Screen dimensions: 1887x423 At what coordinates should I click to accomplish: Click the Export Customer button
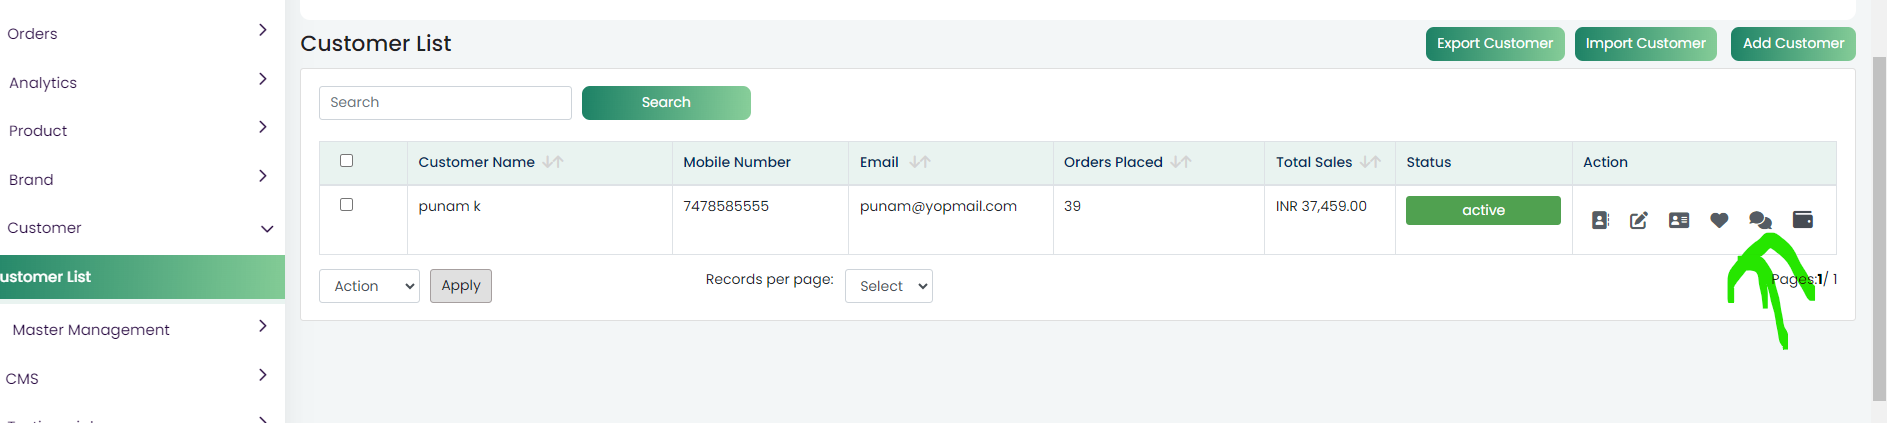pos(1495,43)
